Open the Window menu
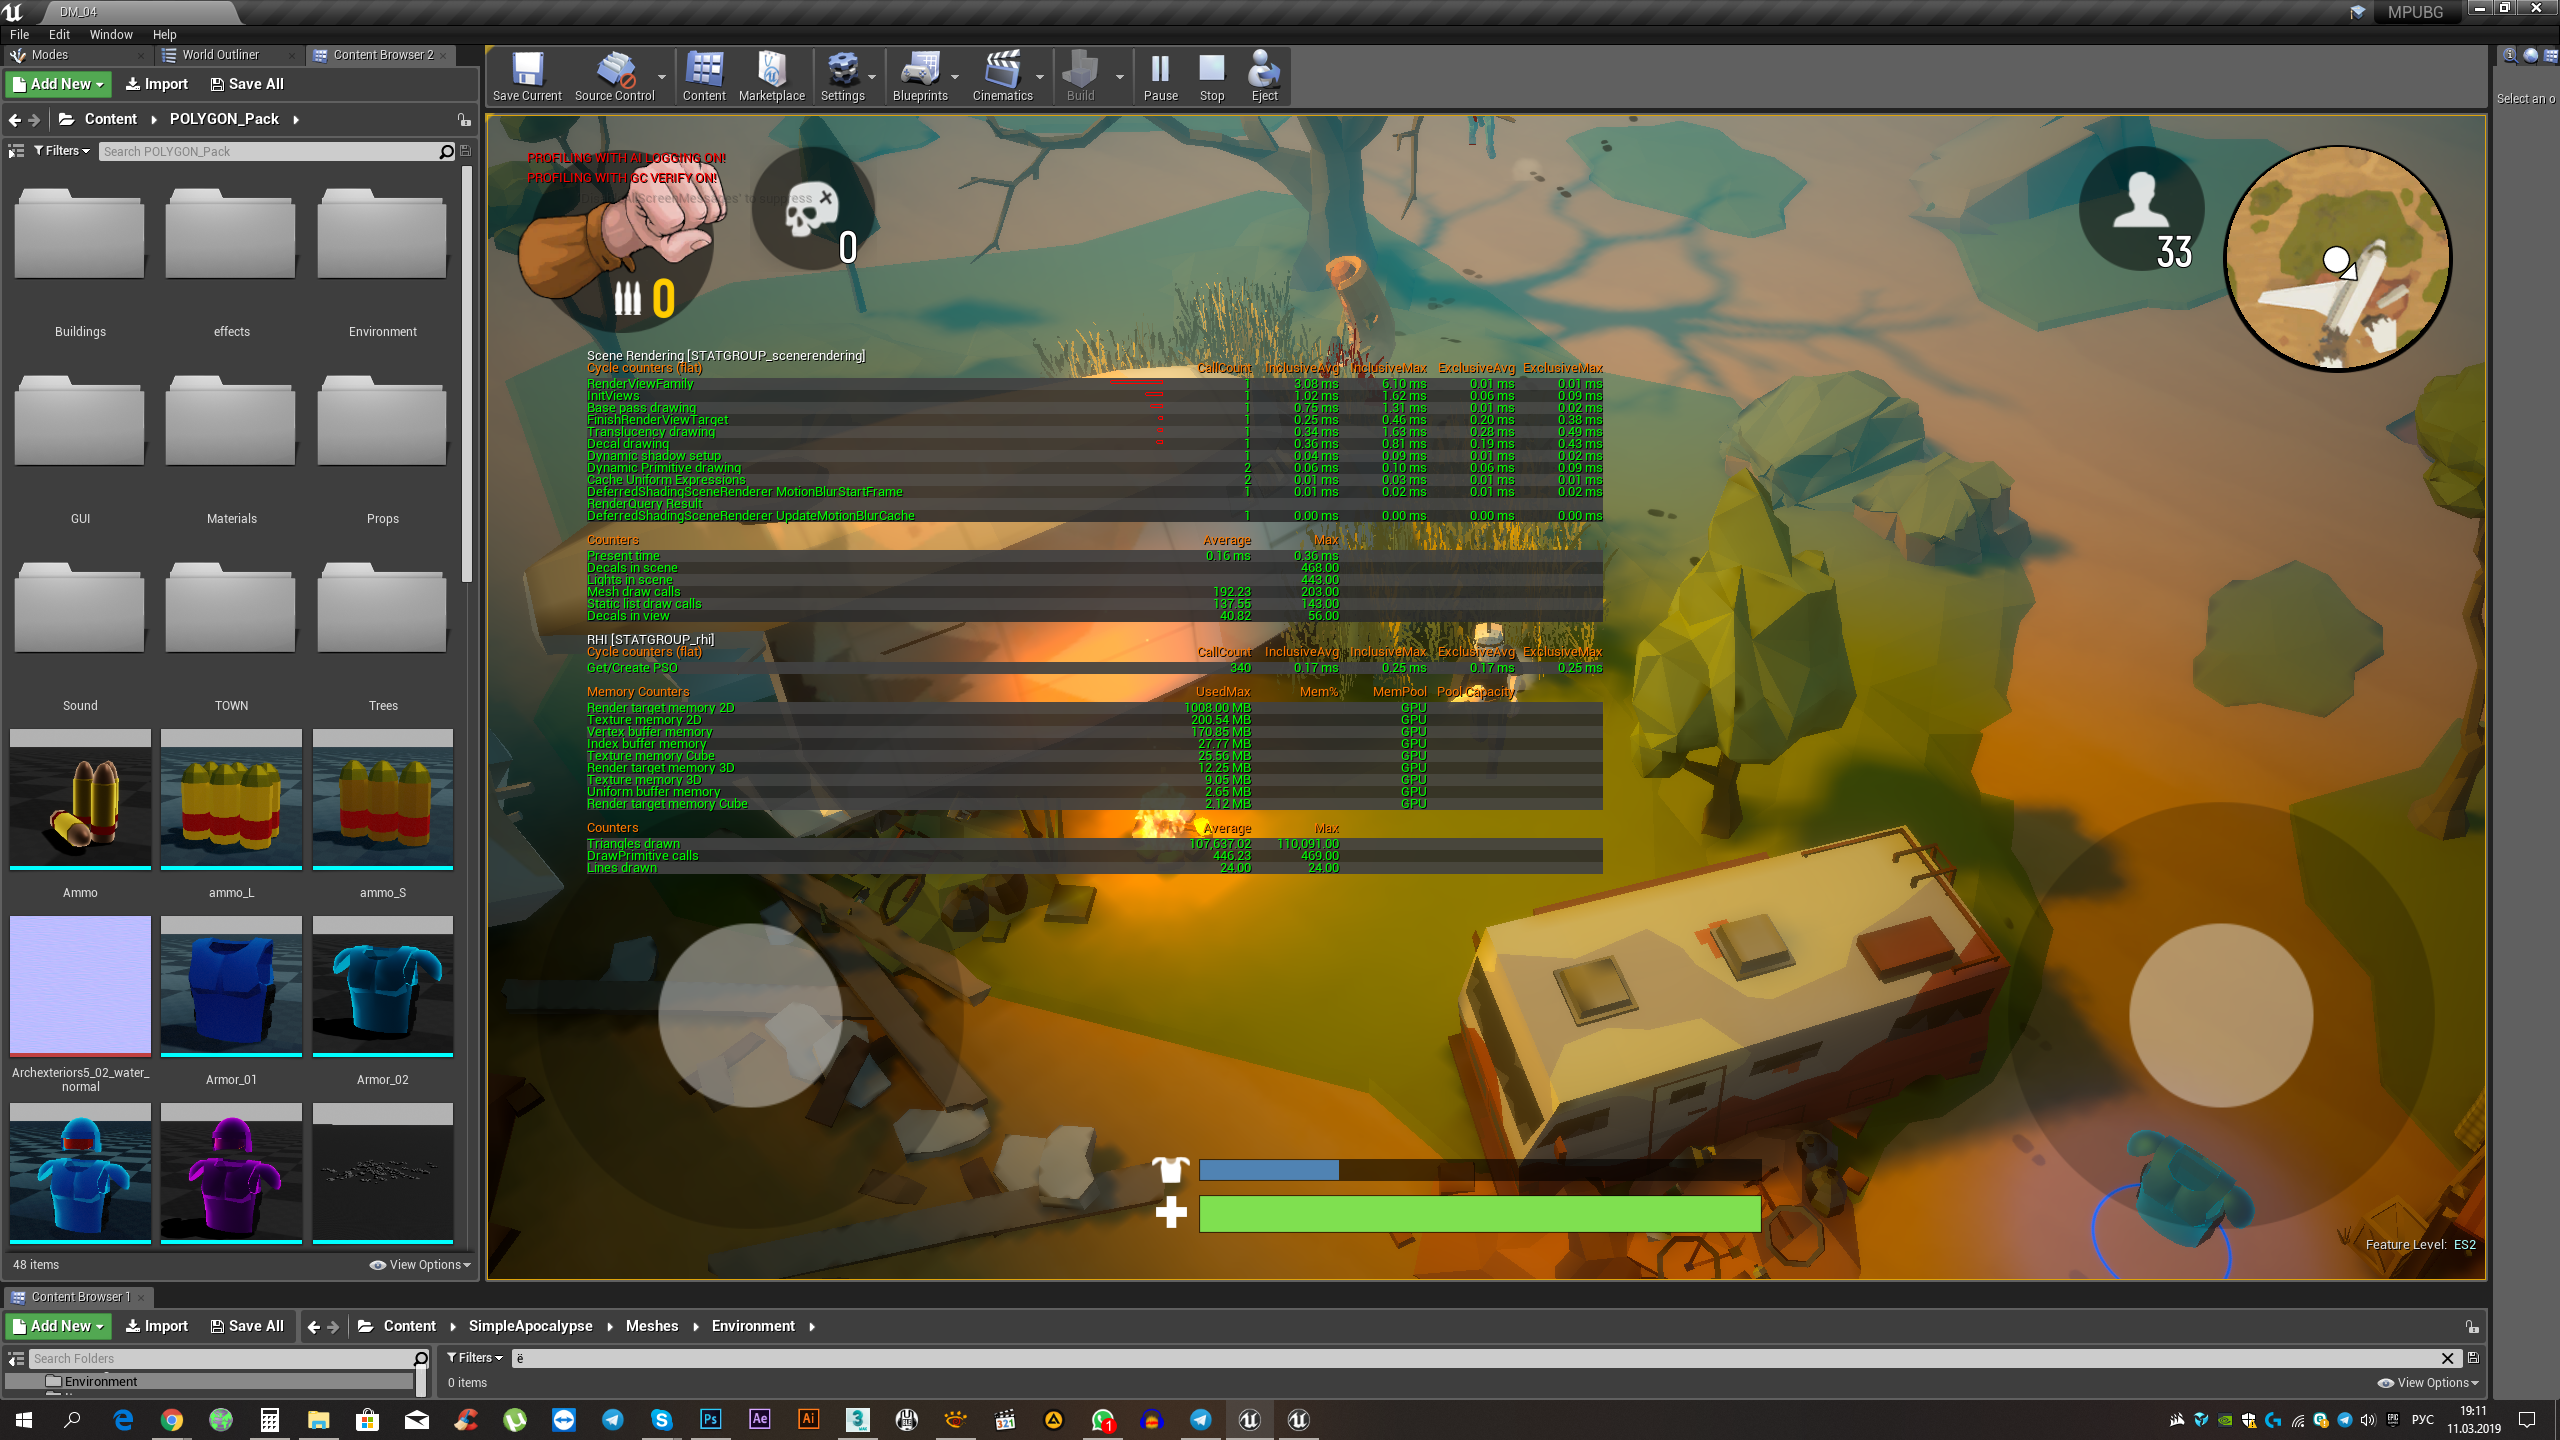 tap(111, 34)
